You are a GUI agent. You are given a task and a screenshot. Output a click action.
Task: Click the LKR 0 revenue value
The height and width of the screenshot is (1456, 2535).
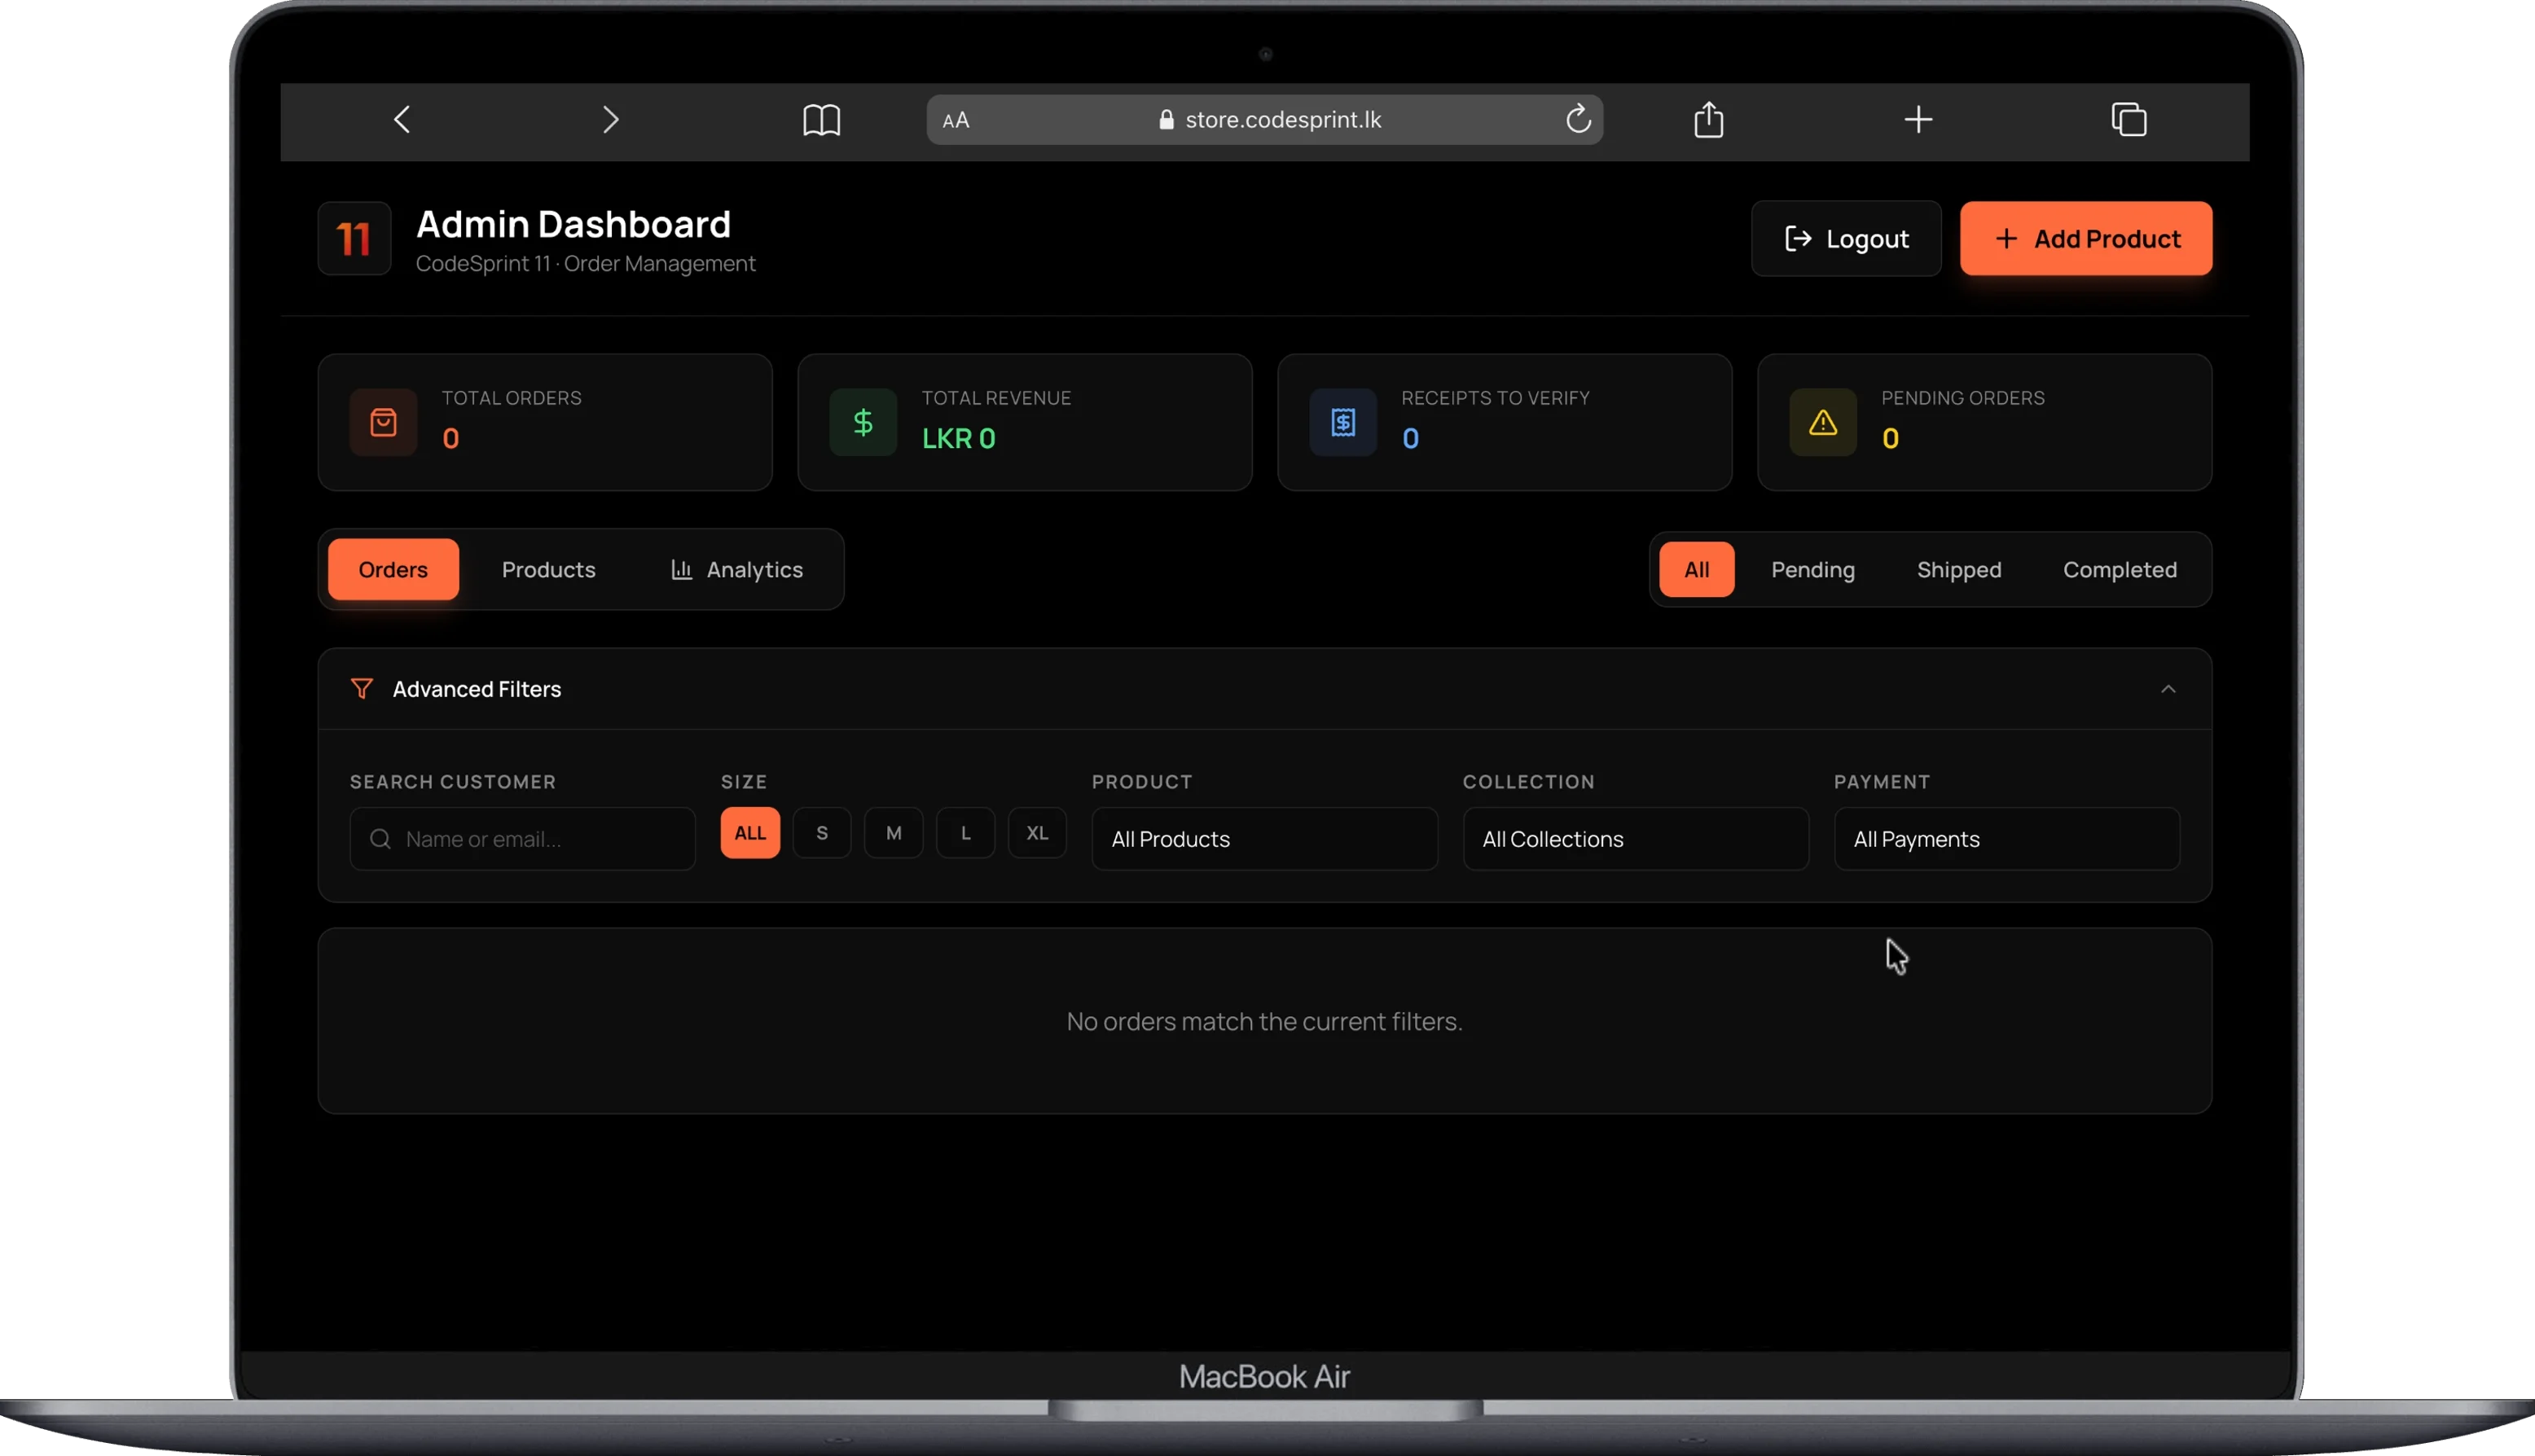(x=959, y=439)
